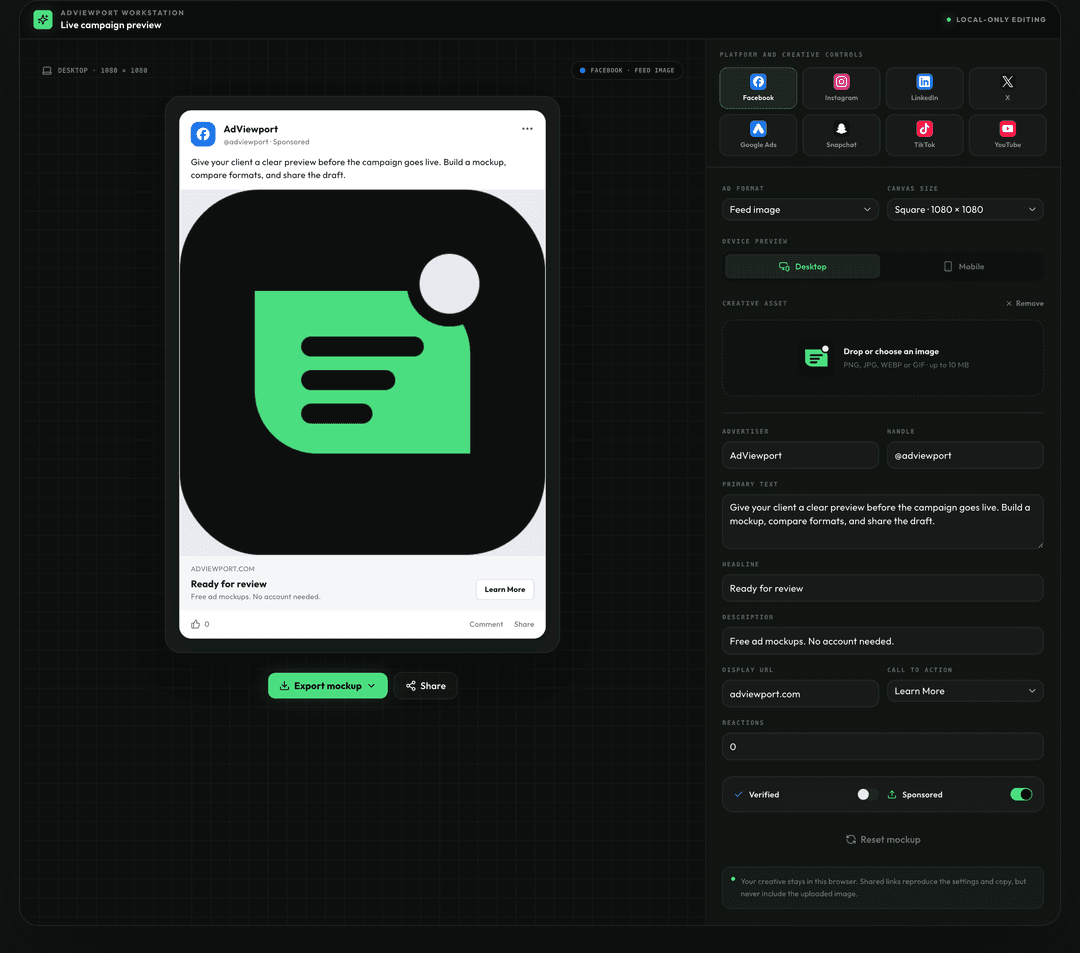Click the green sponsored upload icon
Image resolution: width=1080 pixels, height=953 pixels.
(x=891, y=795)
